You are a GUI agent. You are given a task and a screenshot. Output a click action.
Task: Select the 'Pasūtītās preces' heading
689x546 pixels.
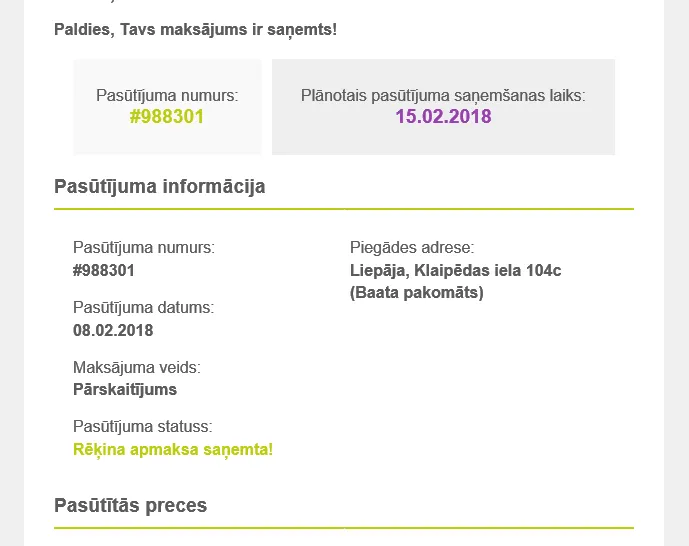coord(131,505)
